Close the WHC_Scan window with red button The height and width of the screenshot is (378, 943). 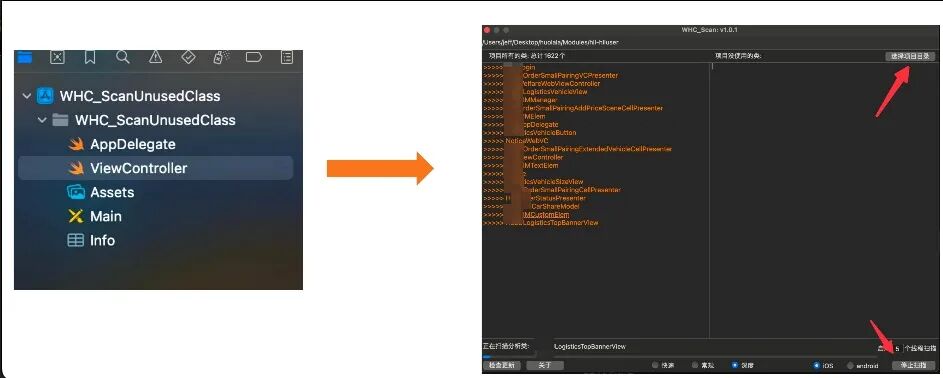coord(487,30)
